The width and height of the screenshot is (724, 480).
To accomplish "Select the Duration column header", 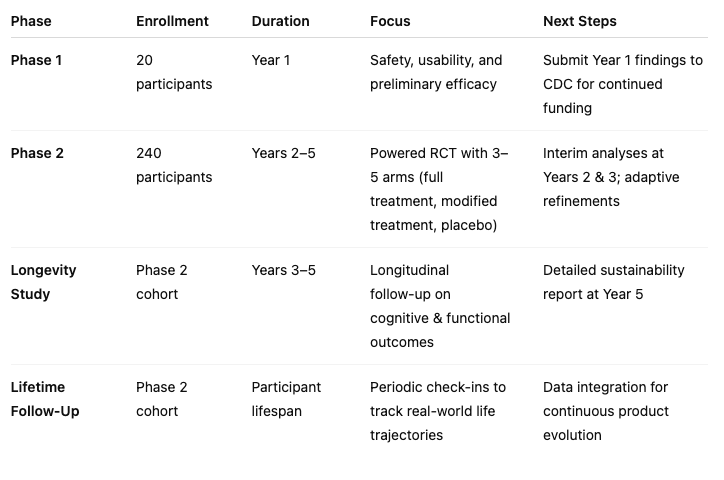I will [x=280, y=21].
